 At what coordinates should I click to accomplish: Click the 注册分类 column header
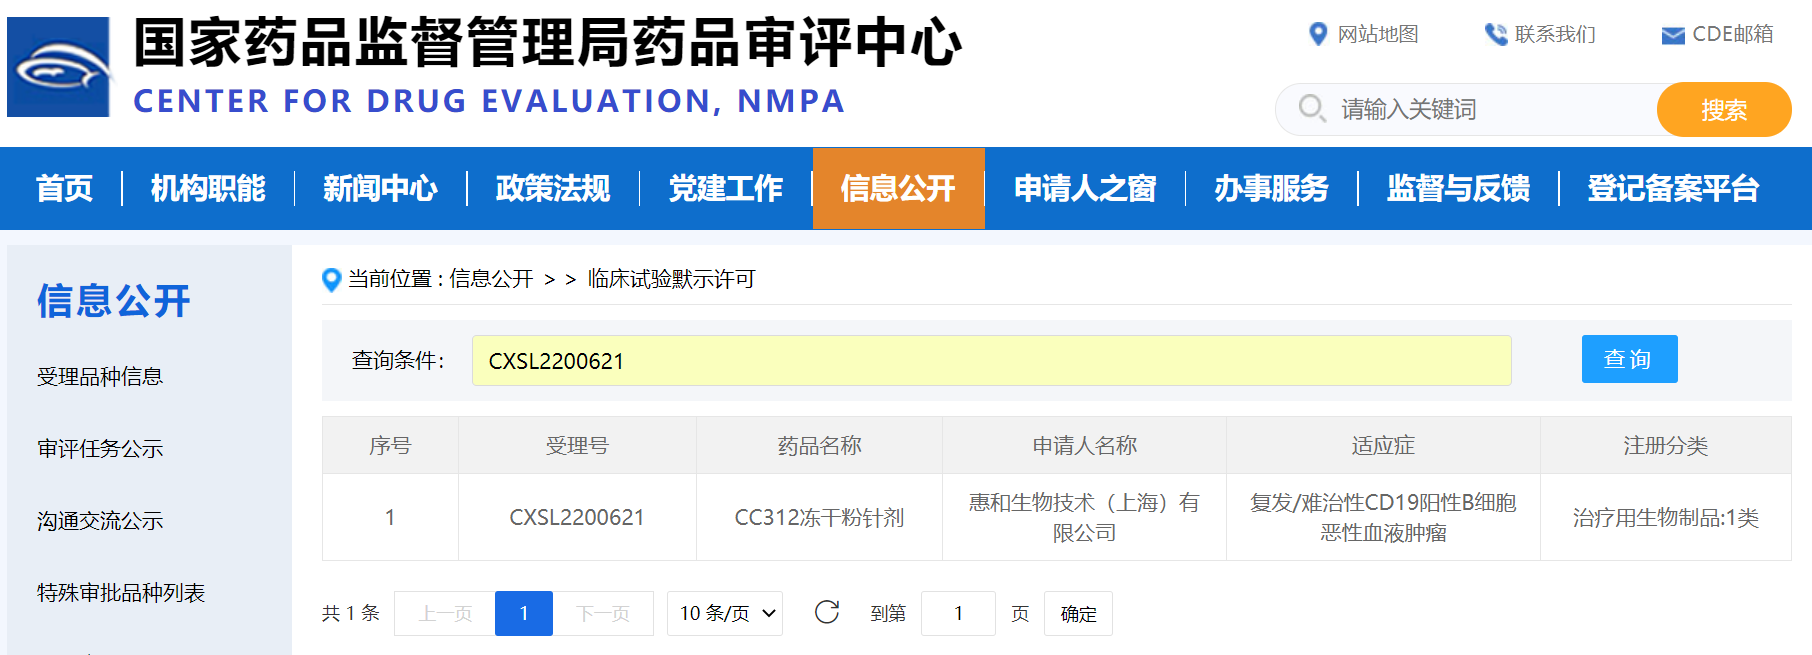pyautogui.click(x=1665, y=446)
